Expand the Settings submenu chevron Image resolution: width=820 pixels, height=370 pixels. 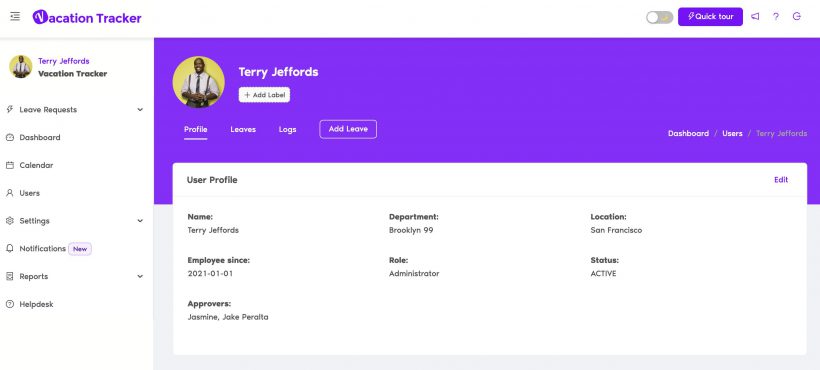point(140,221)
